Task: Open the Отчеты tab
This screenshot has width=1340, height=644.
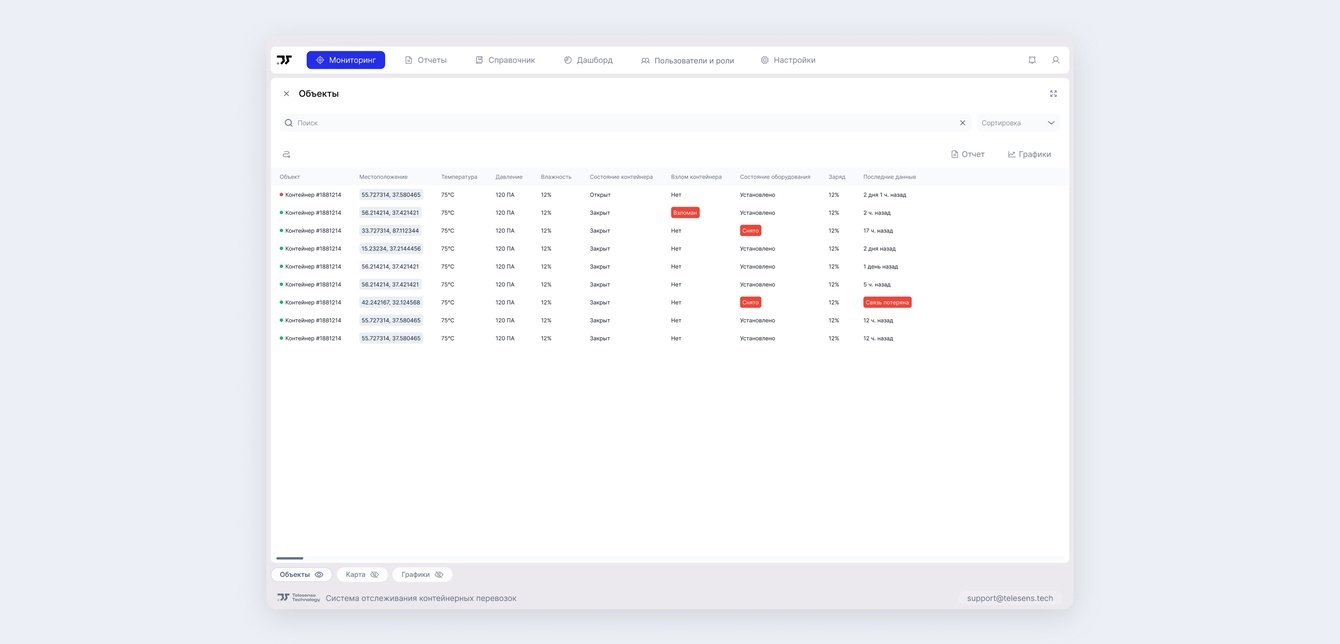Action: click(426, 60)
